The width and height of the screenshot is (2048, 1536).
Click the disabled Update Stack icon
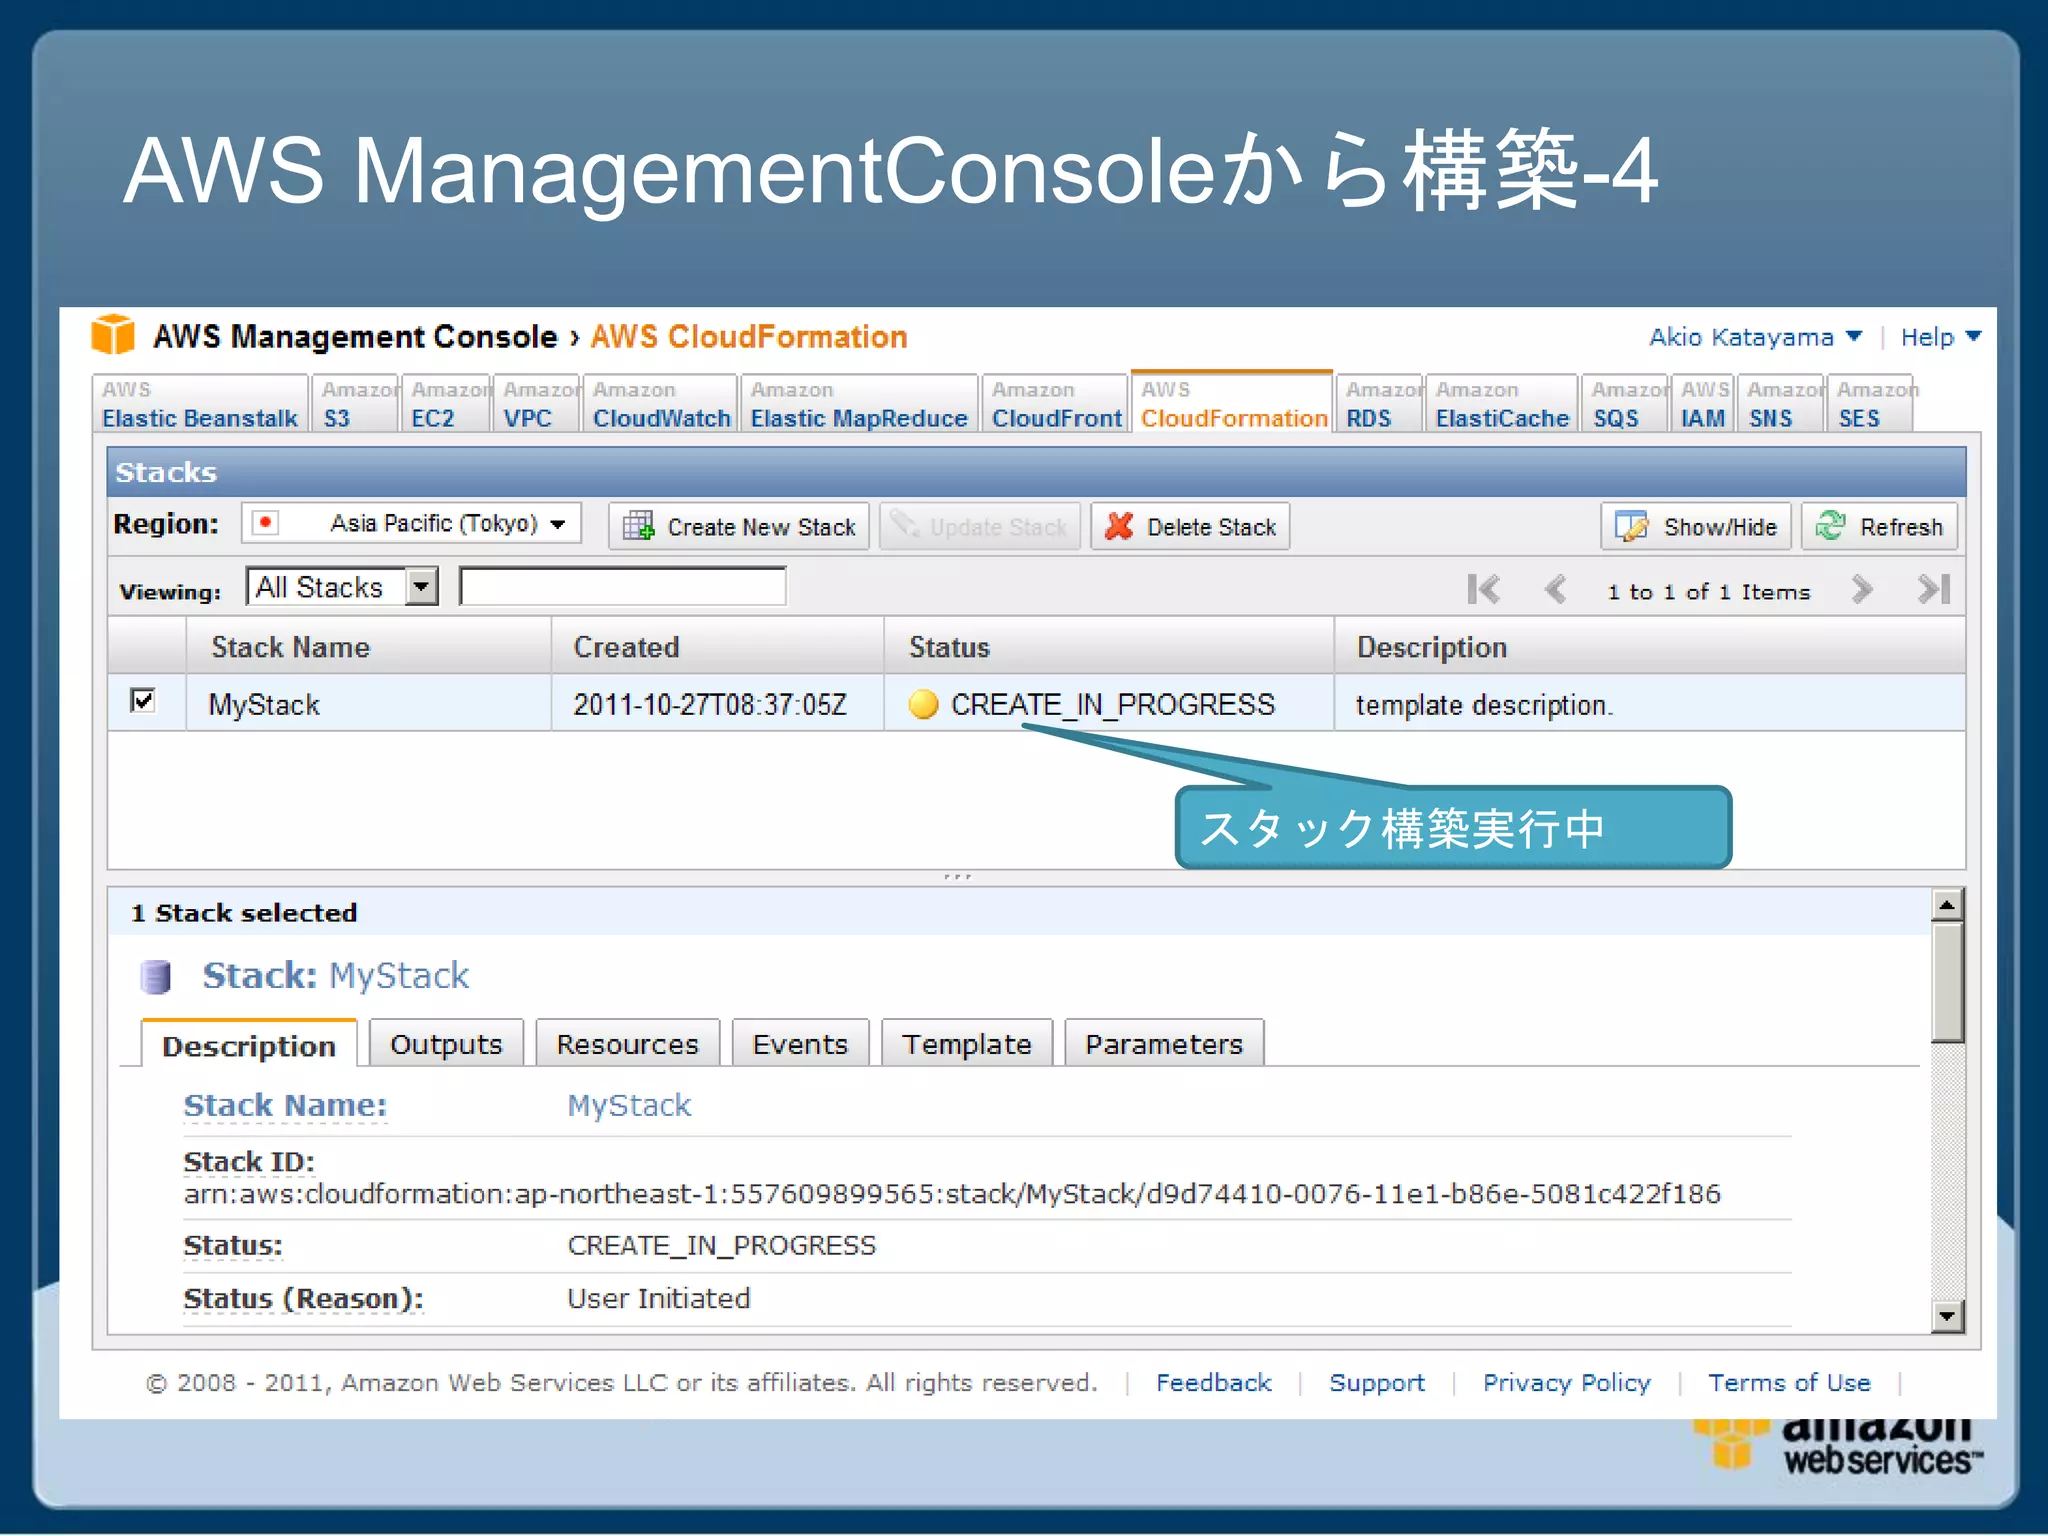(x=905, y=525)
